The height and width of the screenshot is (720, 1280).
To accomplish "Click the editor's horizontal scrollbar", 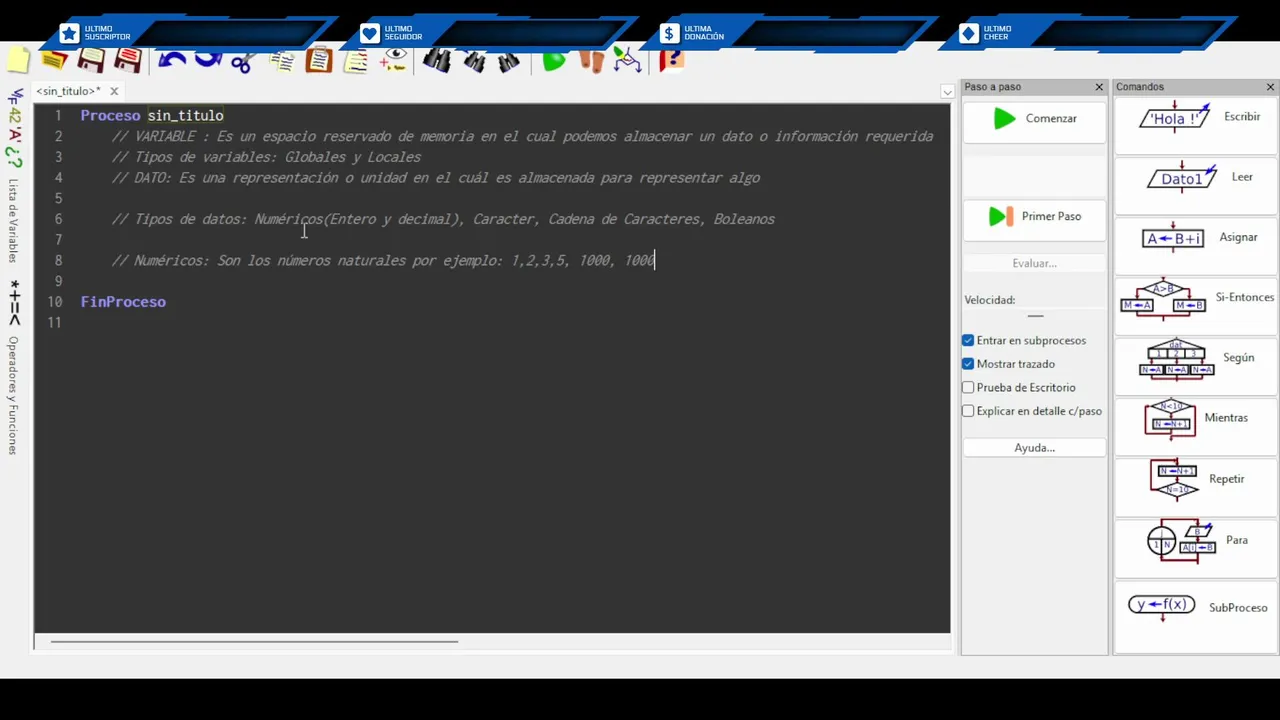I will pos(254,641).
